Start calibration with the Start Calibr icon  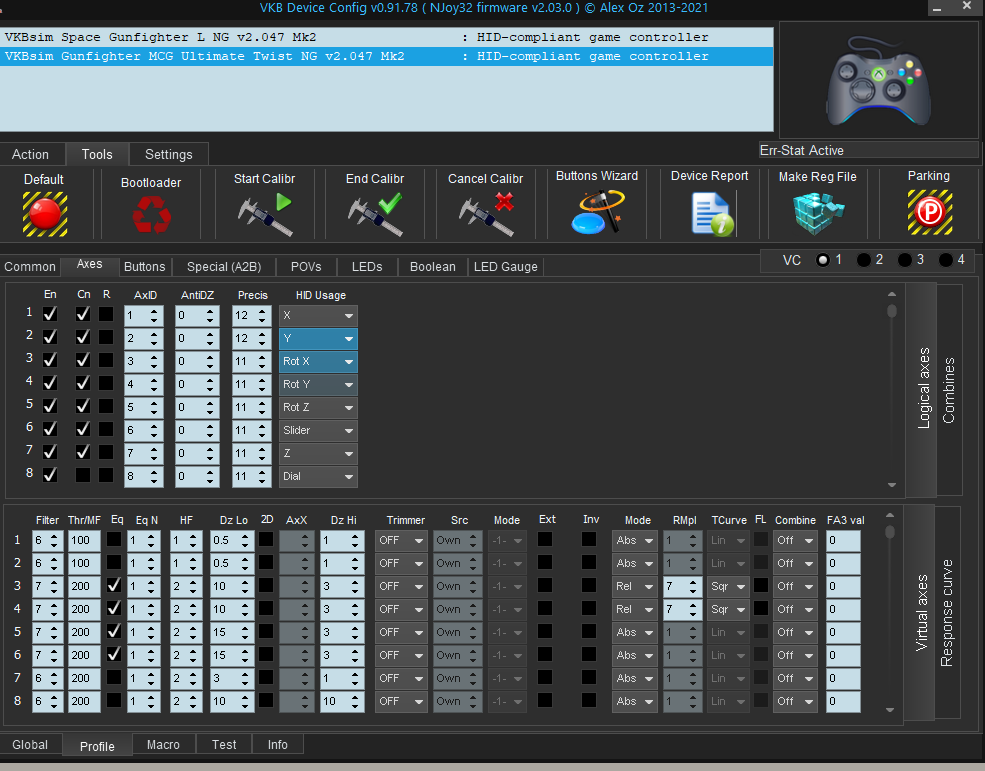point(265,214)
